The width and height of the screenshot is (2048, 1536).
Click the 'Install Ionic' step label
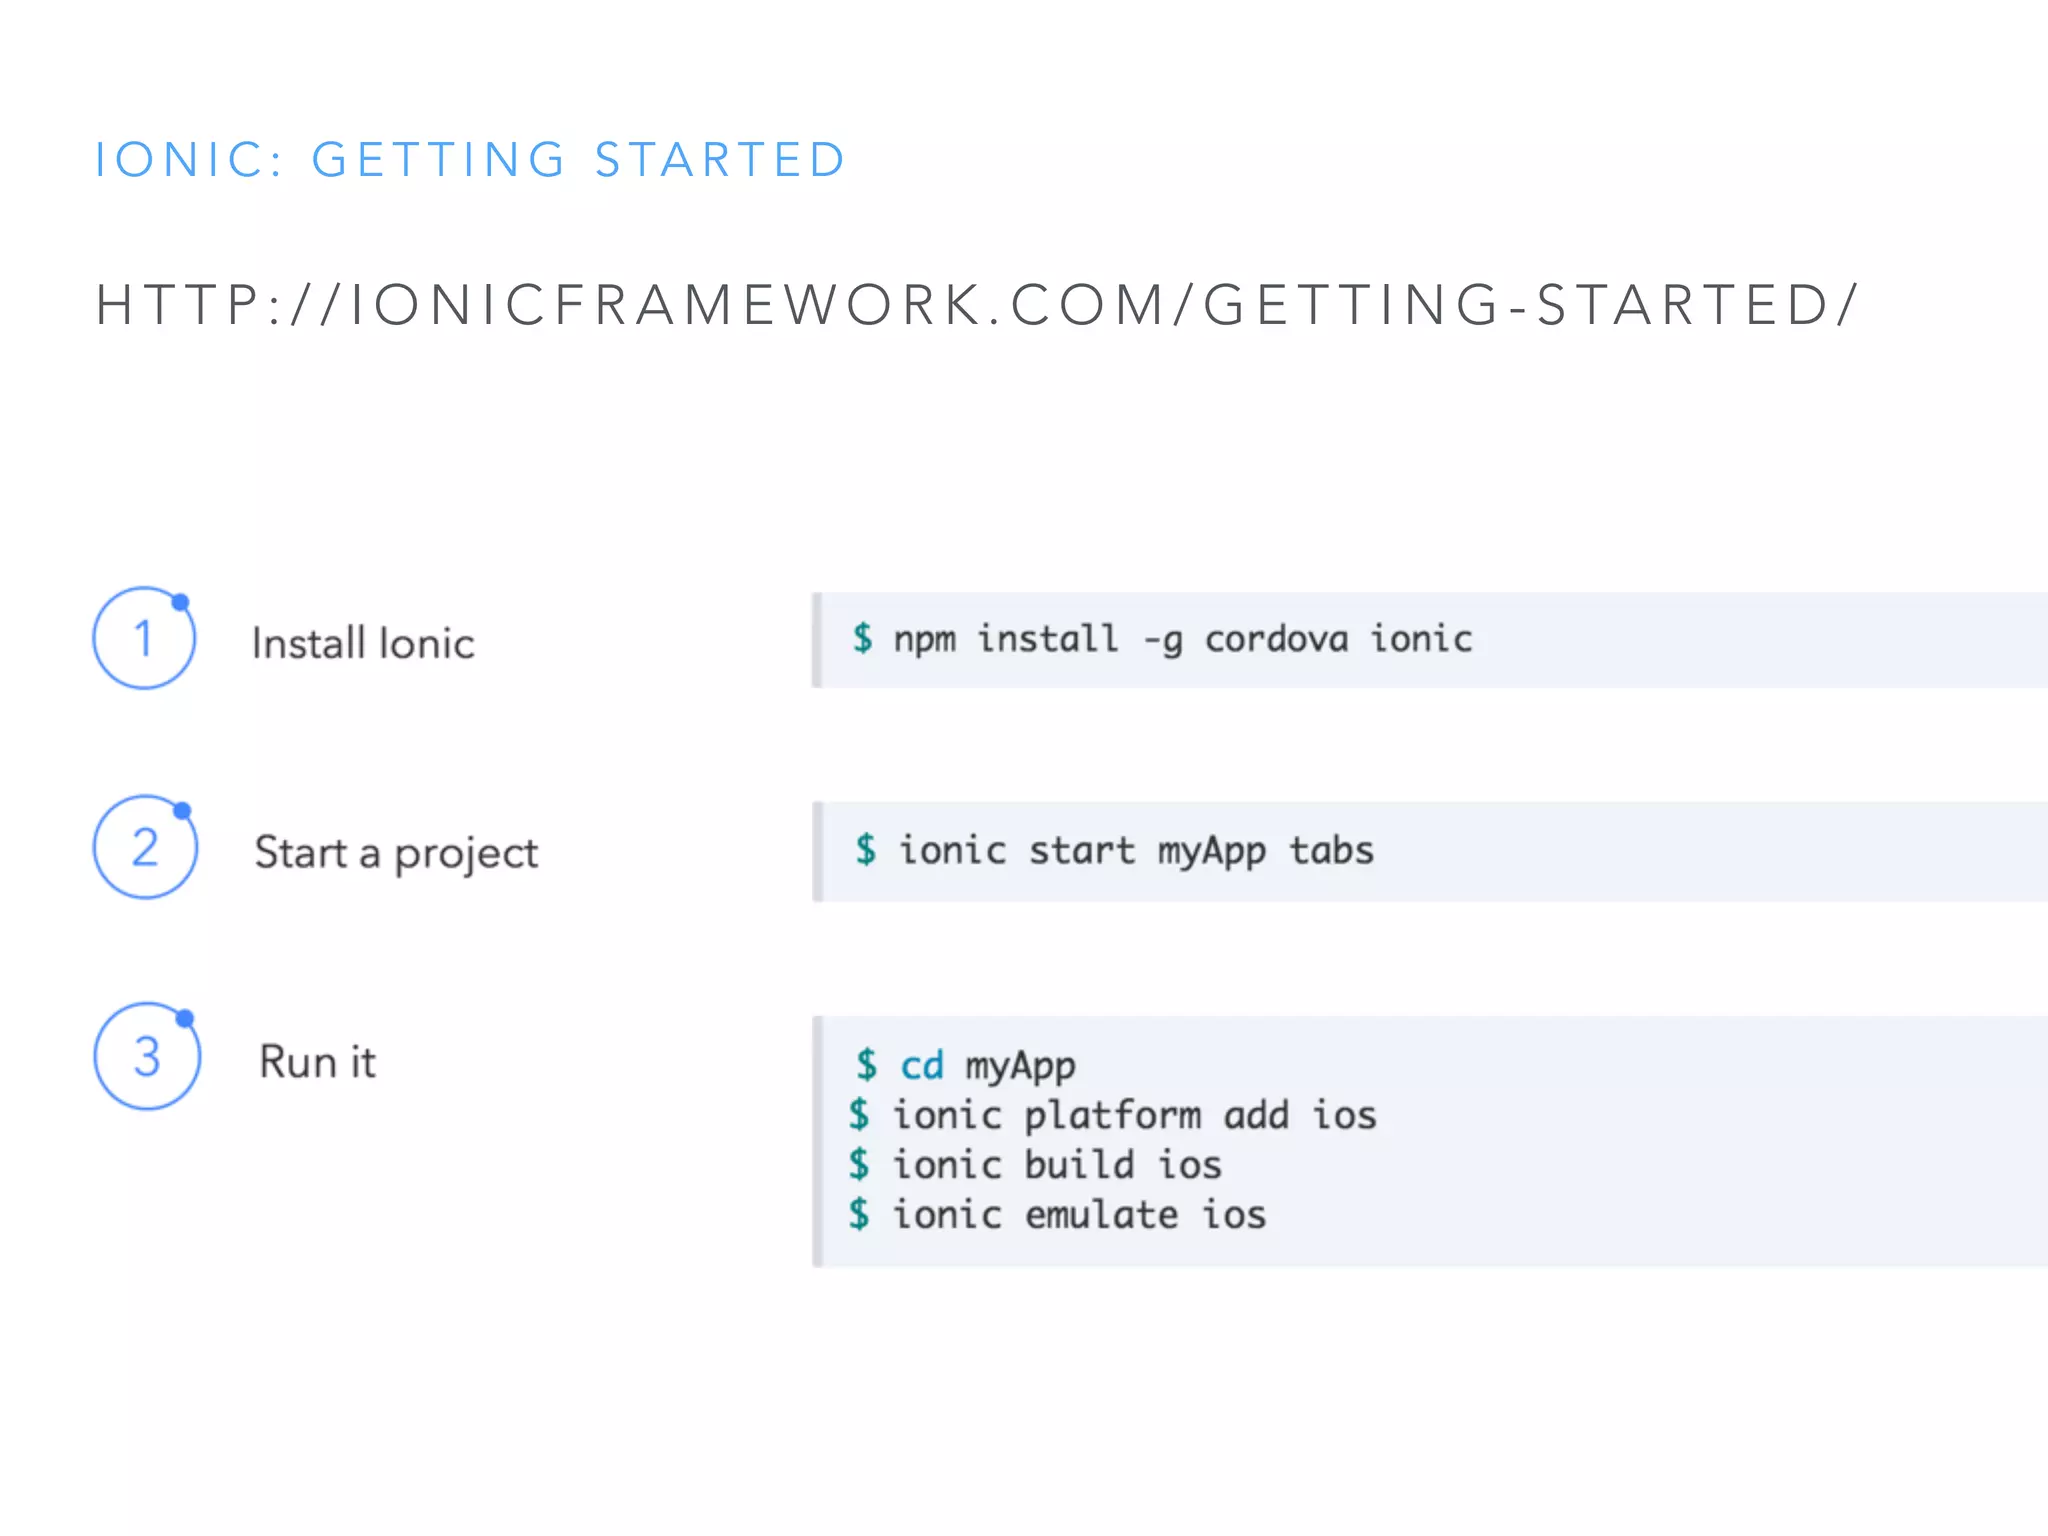[363, 643]
